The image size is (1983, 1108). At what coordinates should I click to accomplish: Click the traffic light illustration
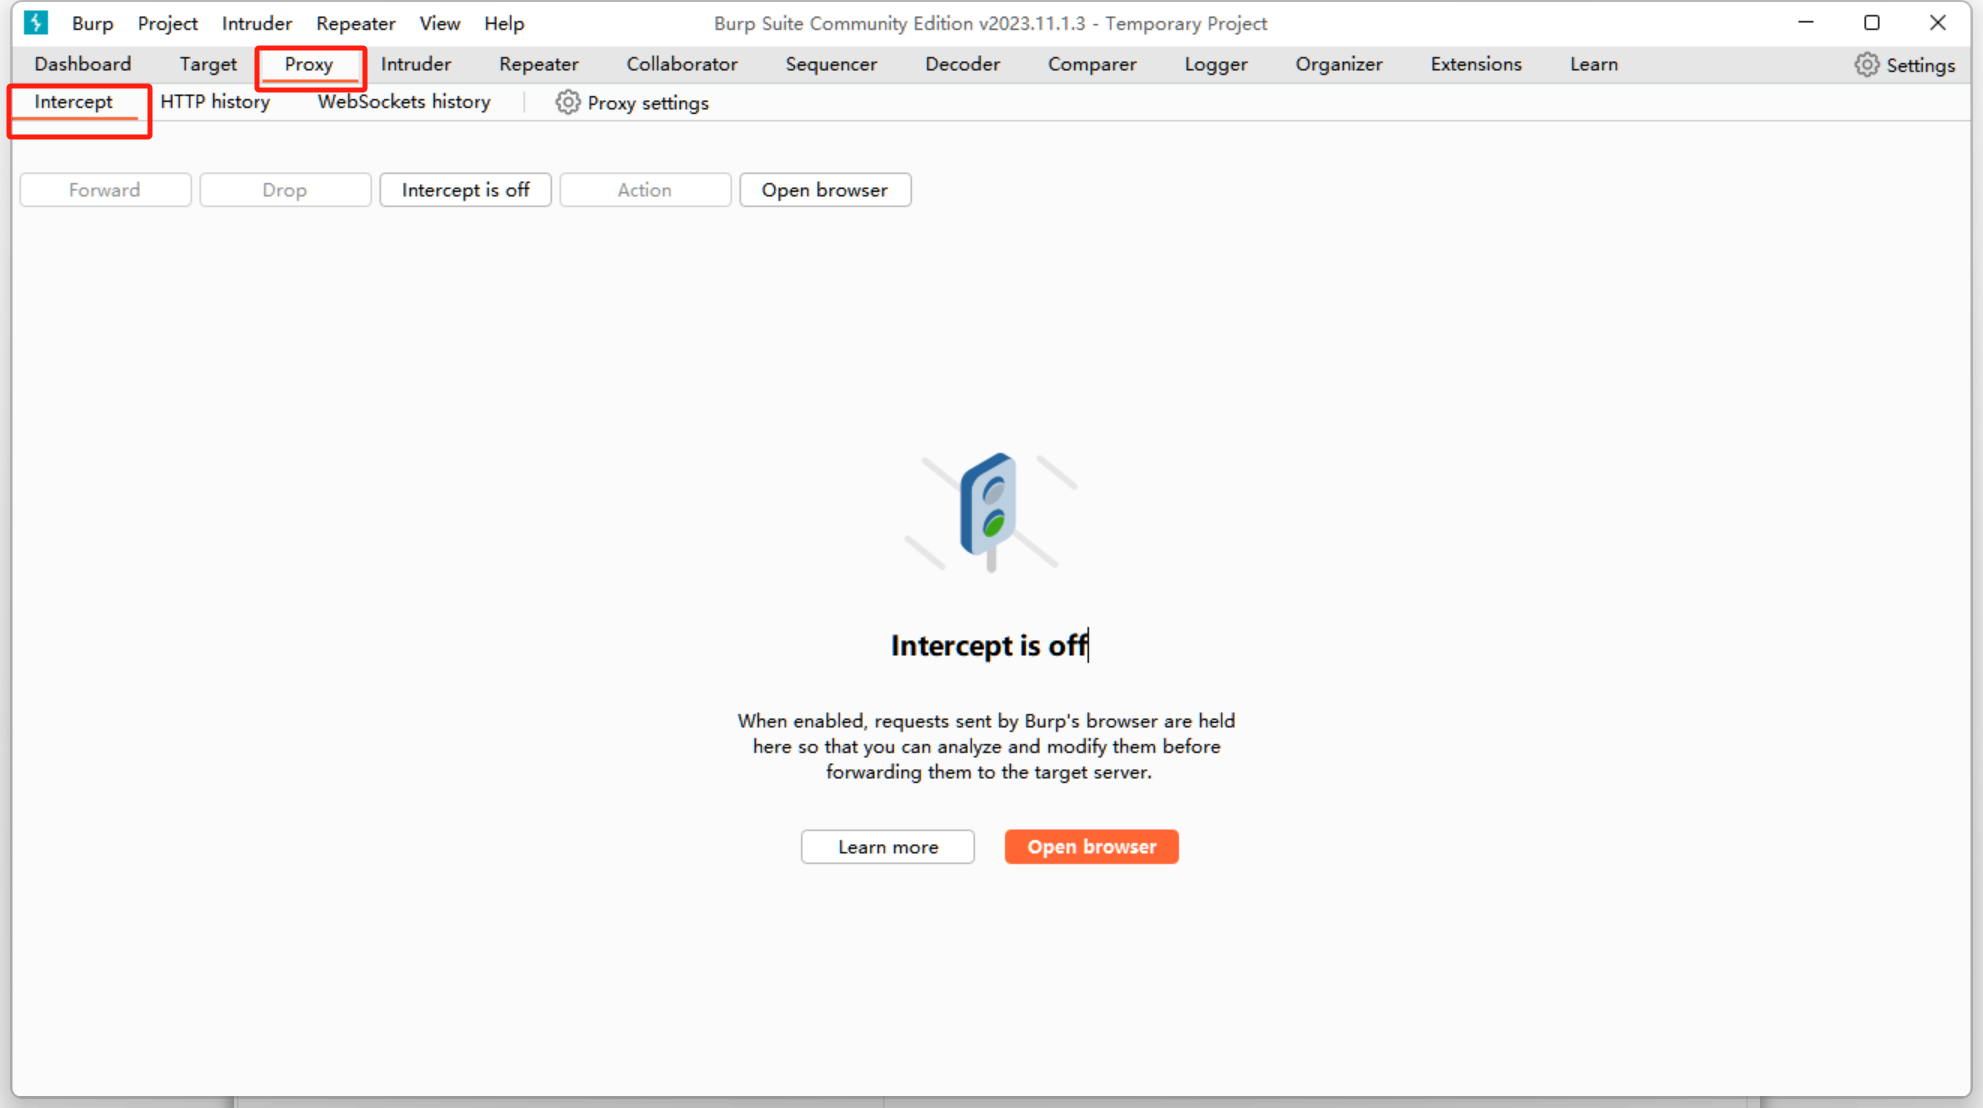tap(989, 510)
